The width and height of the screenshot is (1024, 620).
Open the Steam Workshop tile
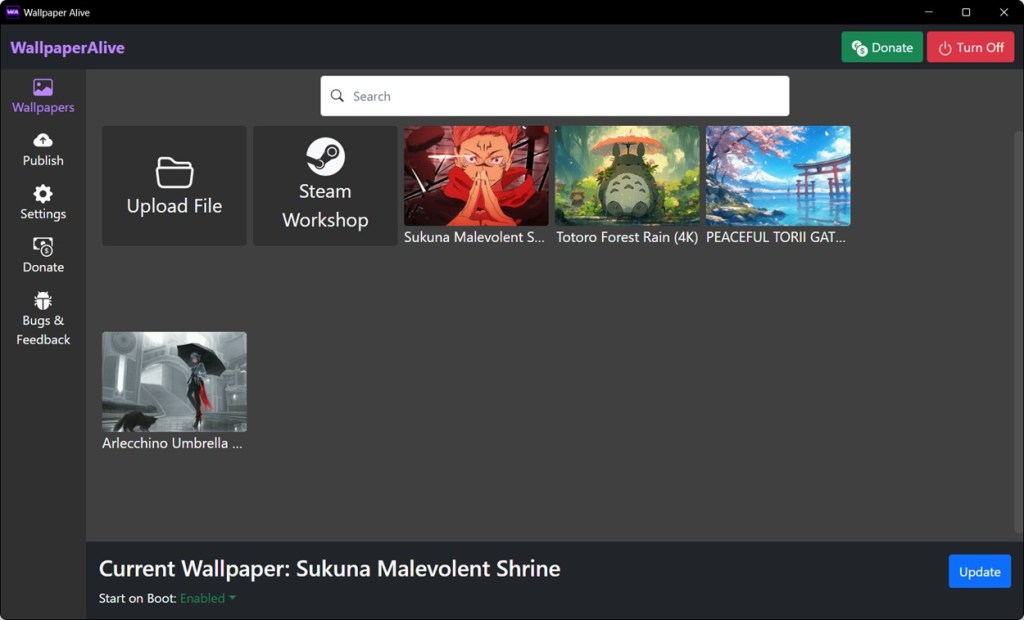coord(325,186)
